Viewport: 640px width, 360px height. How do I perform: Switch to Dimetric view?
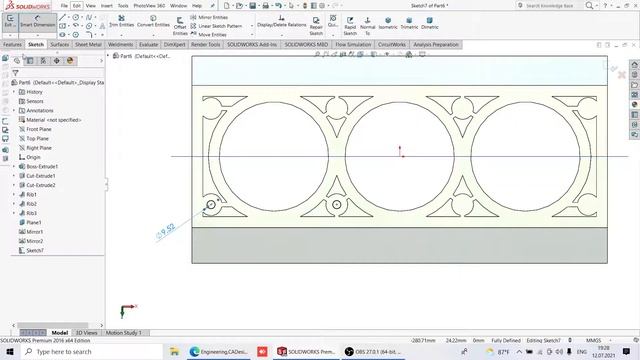coord(429,23)
